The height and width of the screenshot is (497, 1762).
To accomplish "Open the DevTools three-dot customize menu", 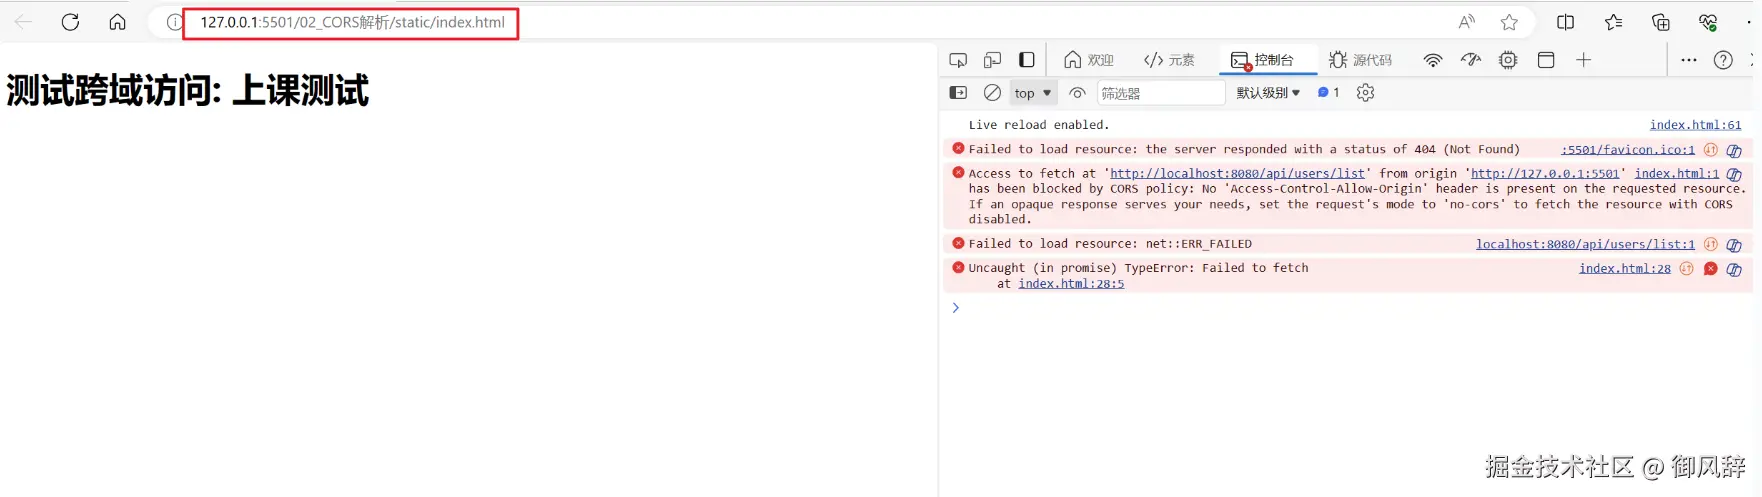I will click(1689, 60).
